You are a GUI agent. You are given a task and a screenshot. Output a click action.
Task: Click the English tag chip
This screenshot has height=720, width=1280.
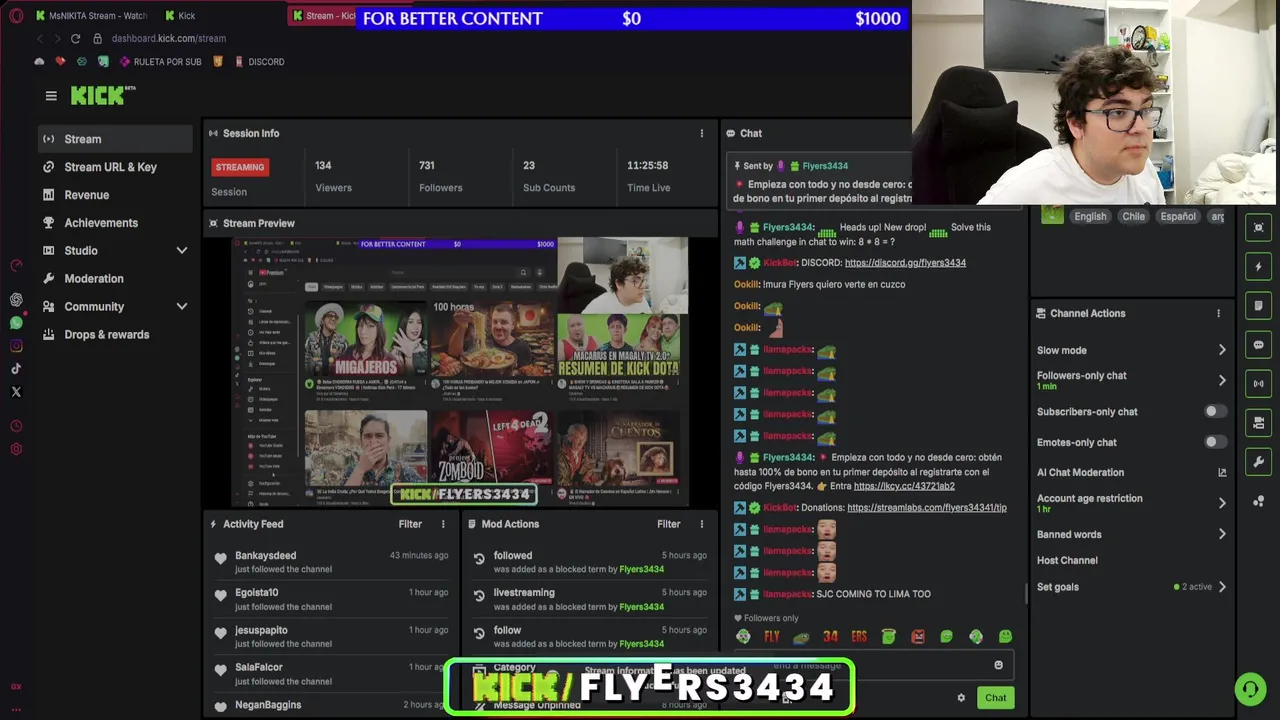coord(1090,216)
